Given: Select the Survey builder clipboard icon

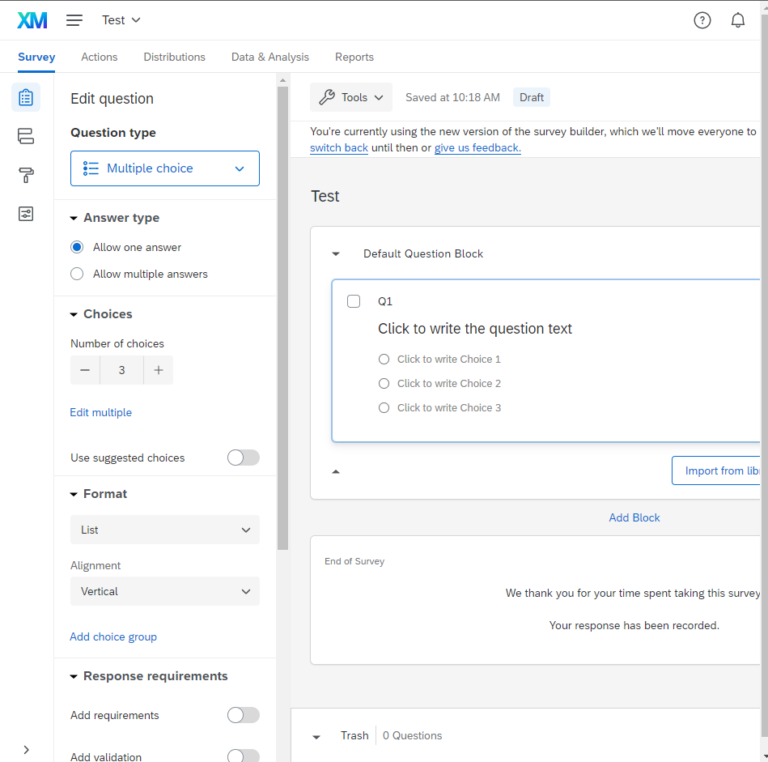Looking at the screenshot, I should [26, 98].
